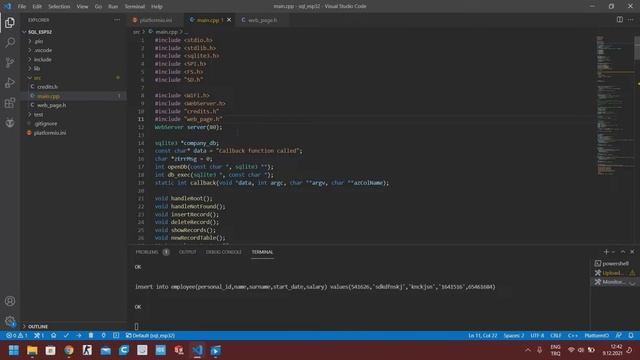
Task: Select .gitignore in the file tree
Action: [x=46, y=124]
